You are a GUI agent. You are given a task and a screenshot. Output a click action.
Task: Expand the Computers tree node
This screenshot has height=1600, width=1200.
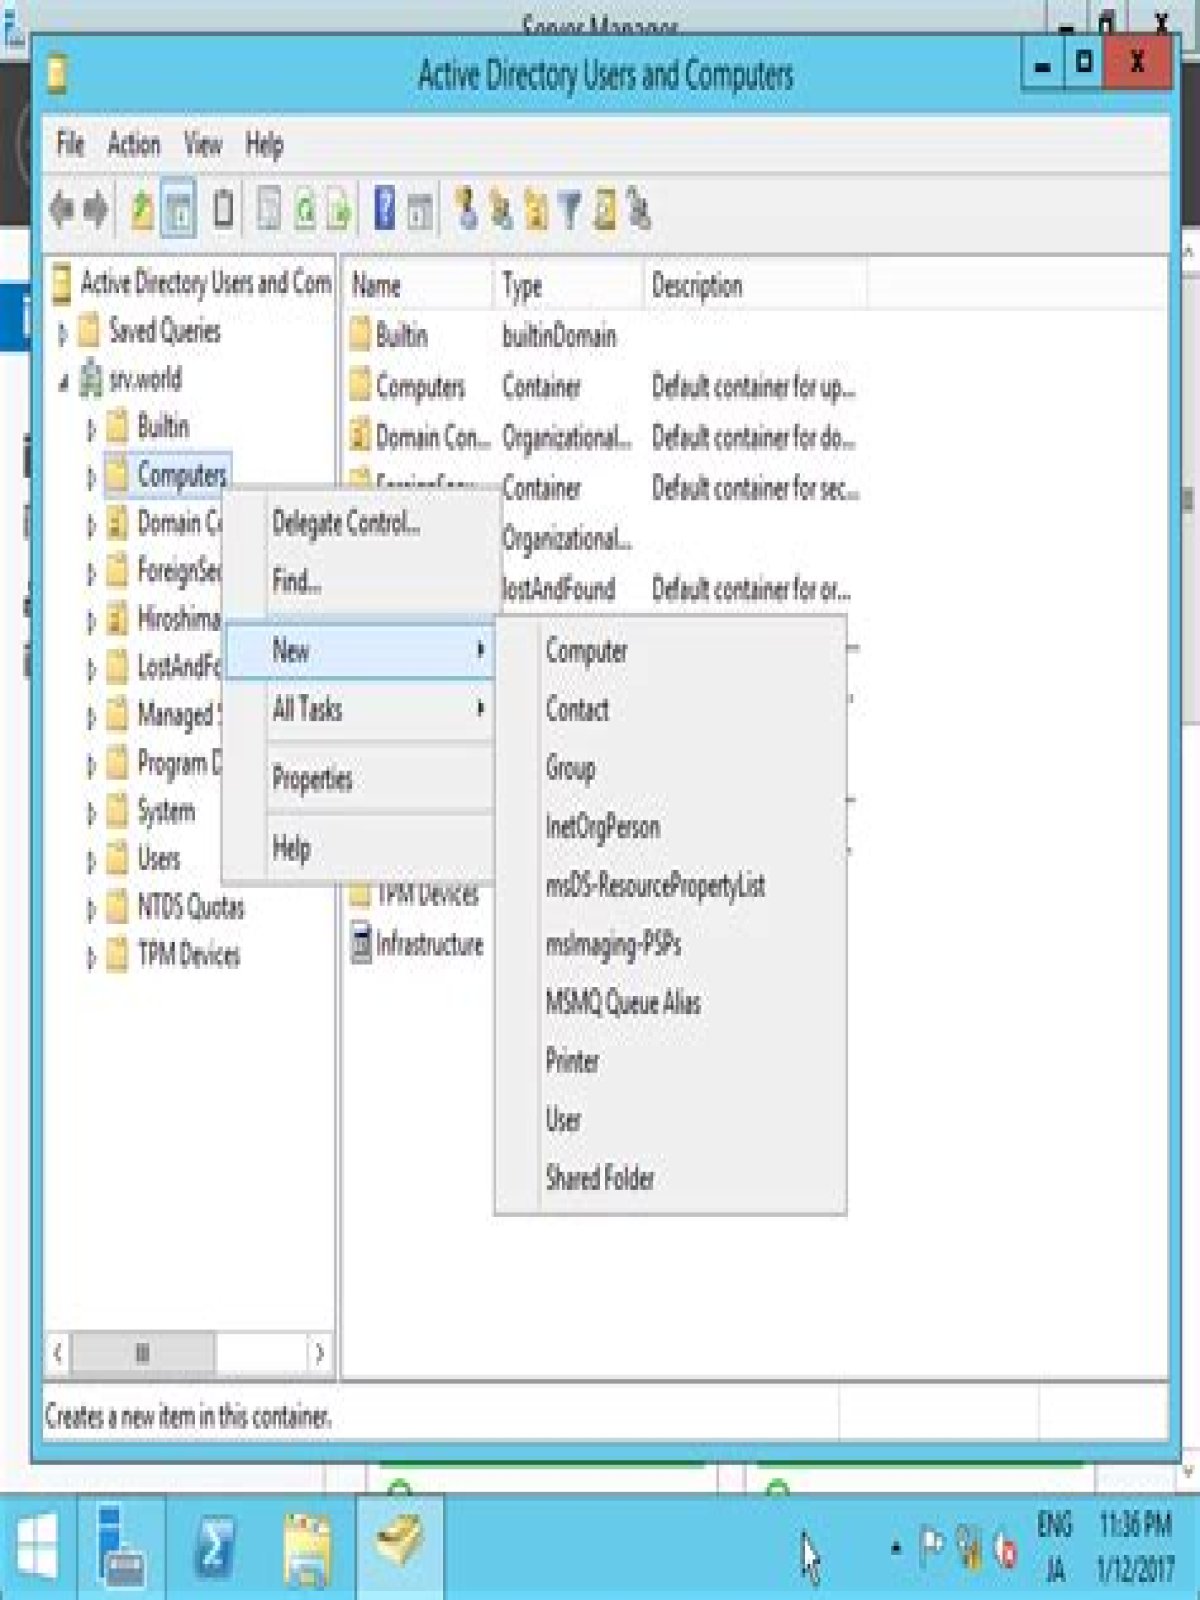[x=90, y=477]
